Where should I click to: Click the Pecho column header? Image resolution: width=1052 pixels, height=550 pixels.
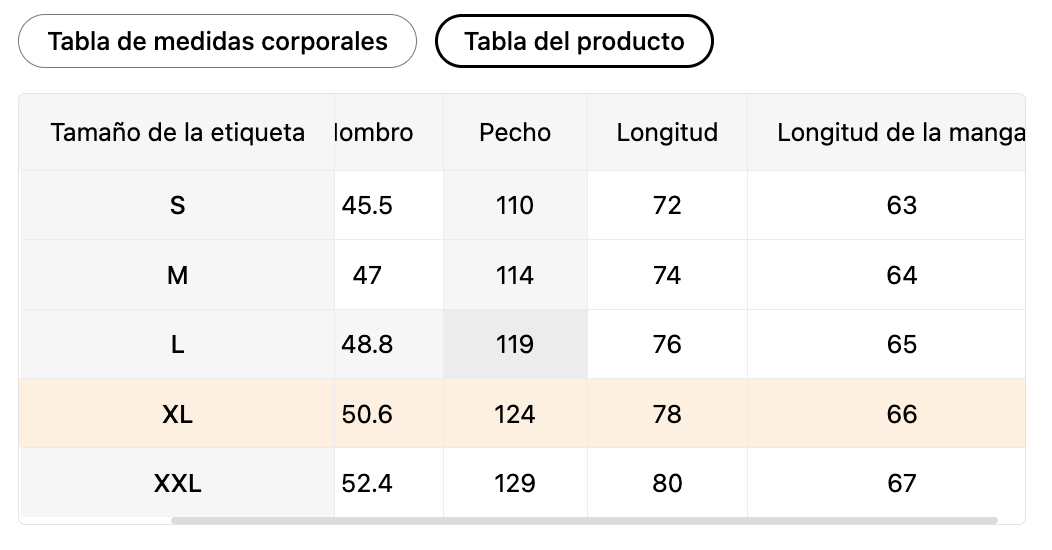[x=515, y=132]
